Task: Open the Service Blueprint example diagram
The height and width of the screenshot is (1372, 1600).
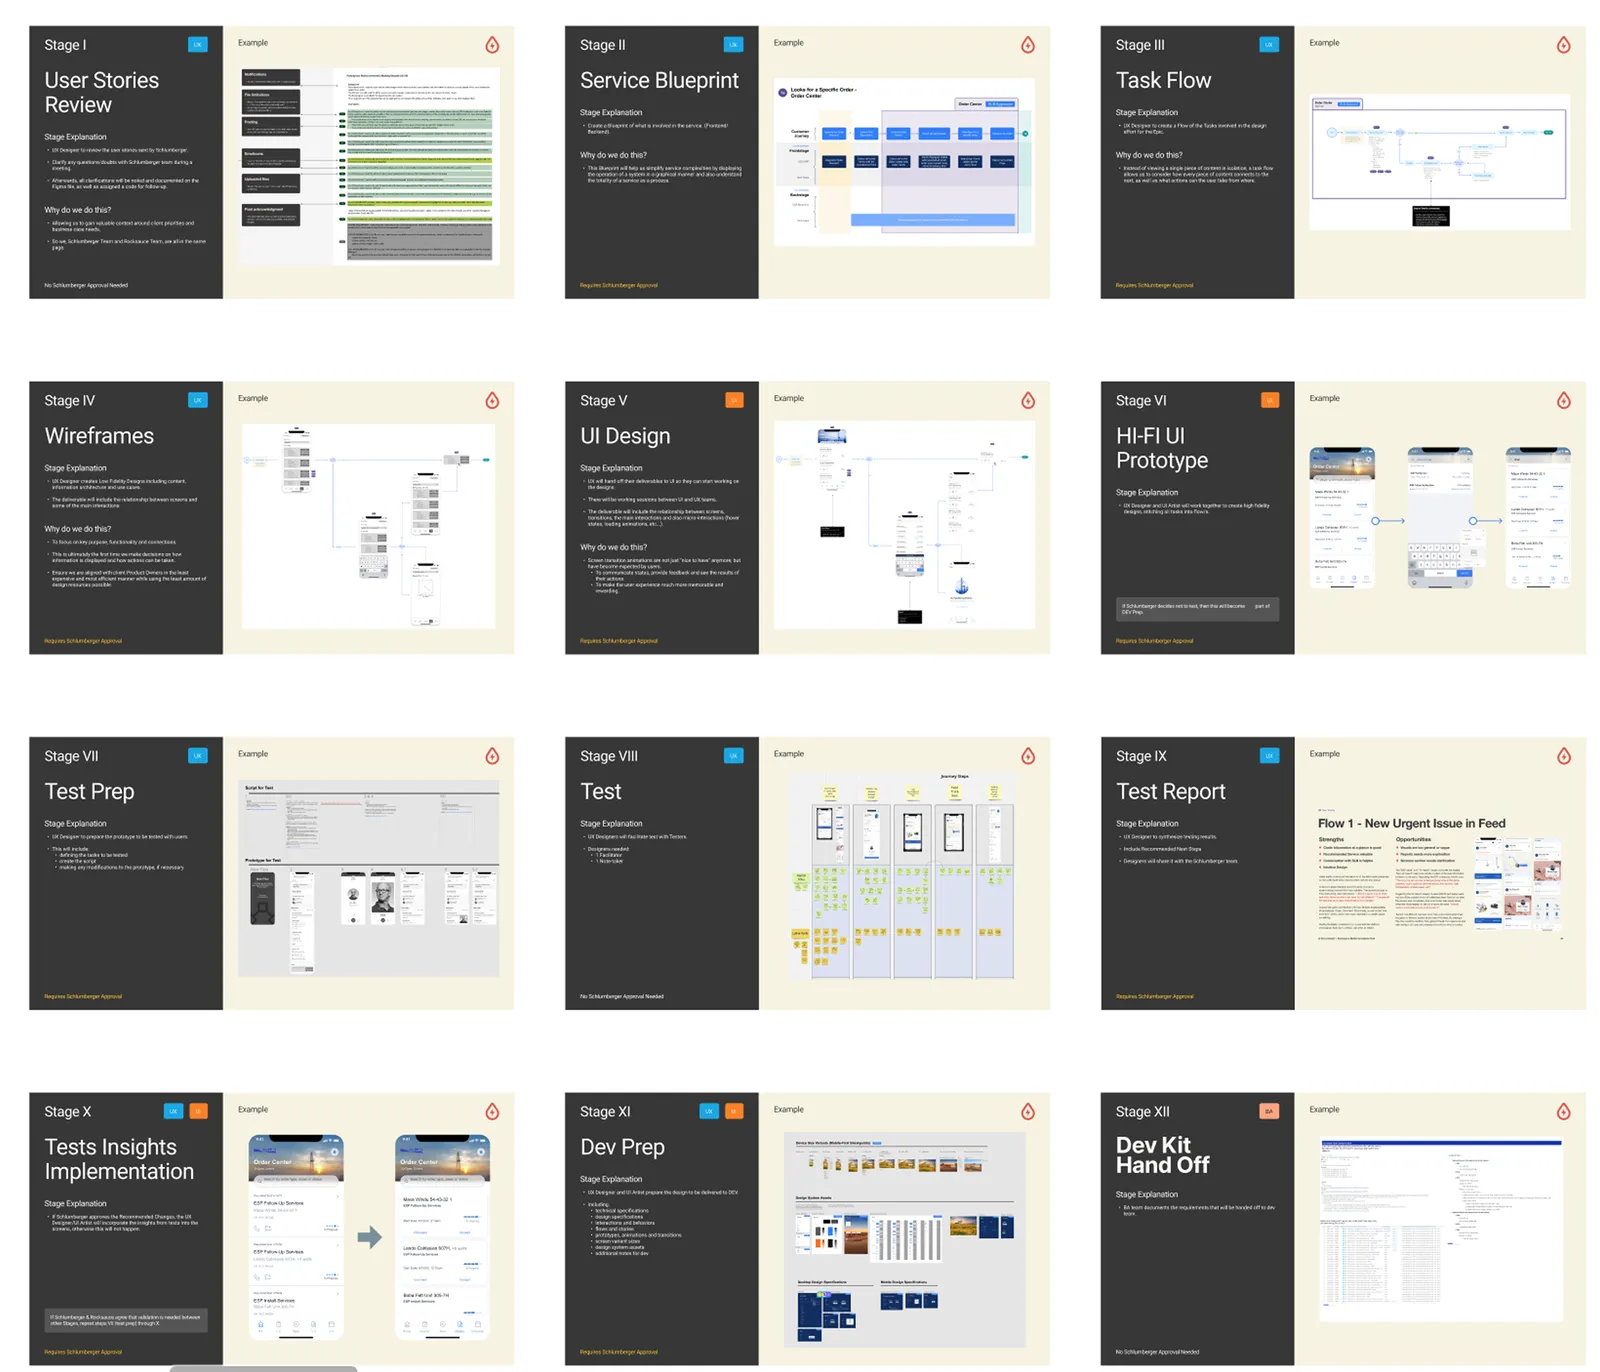Action: point(904,162)
